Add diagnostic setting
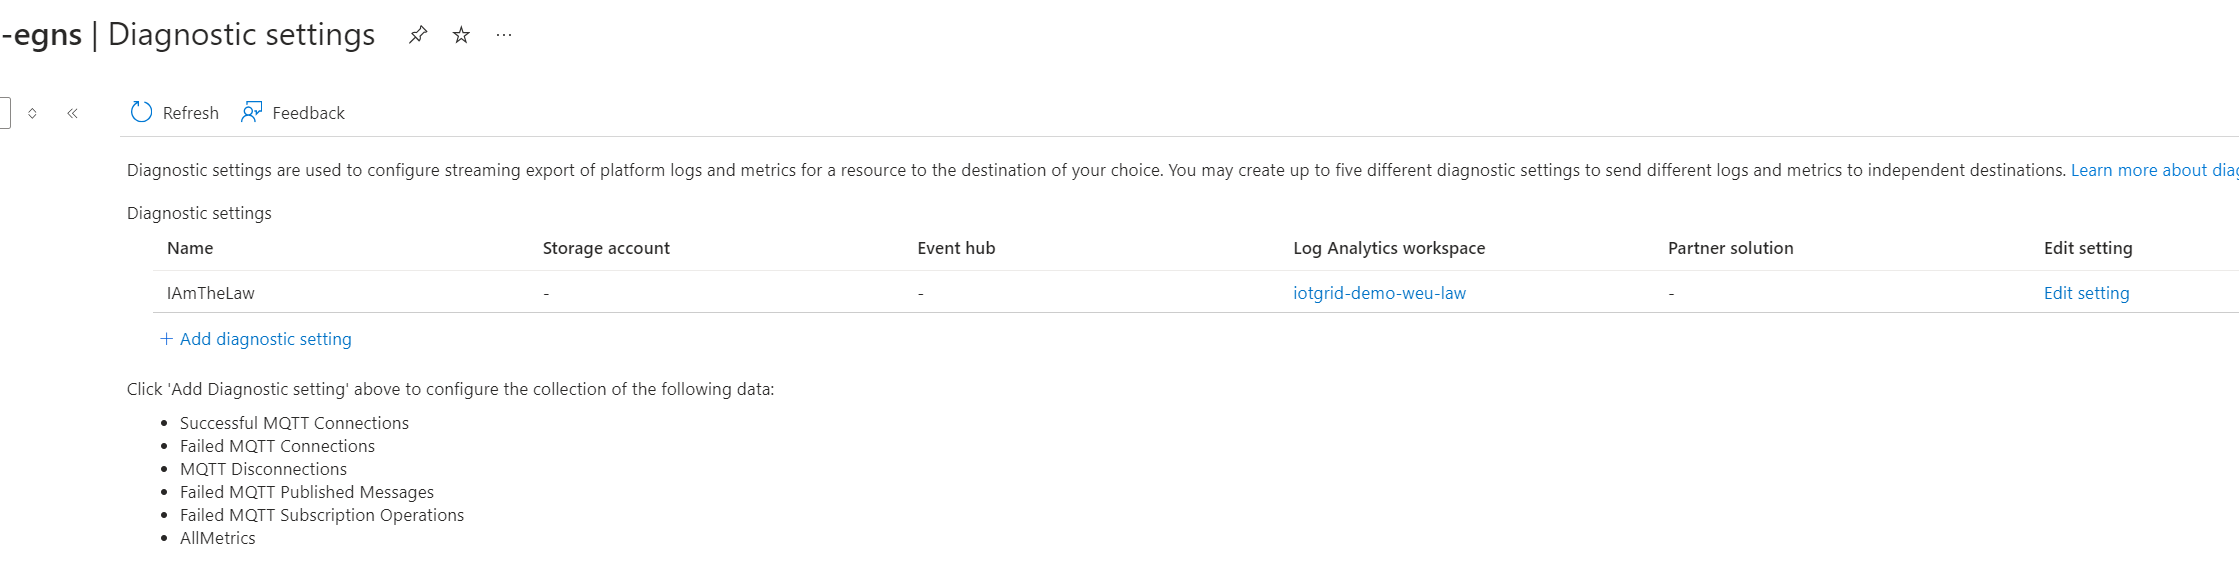The width and height of the screenshot is (2239, 563). [256, 339]
